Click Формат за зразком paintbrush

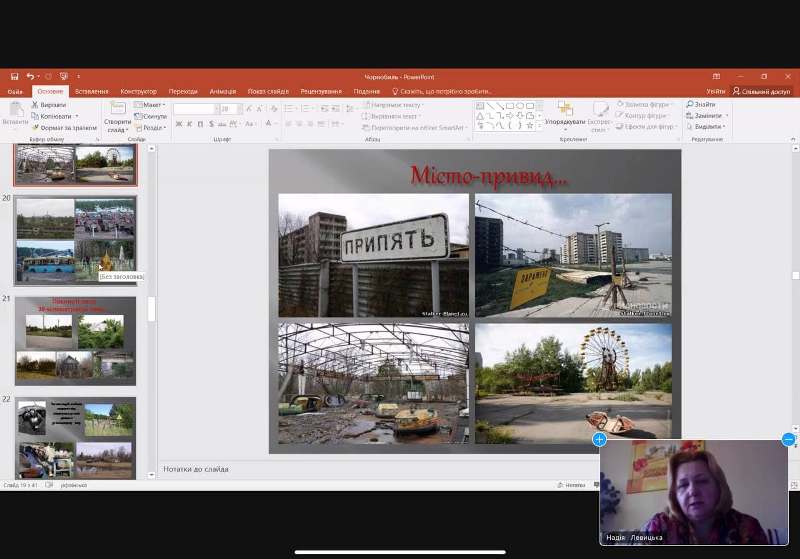point(34,128)
